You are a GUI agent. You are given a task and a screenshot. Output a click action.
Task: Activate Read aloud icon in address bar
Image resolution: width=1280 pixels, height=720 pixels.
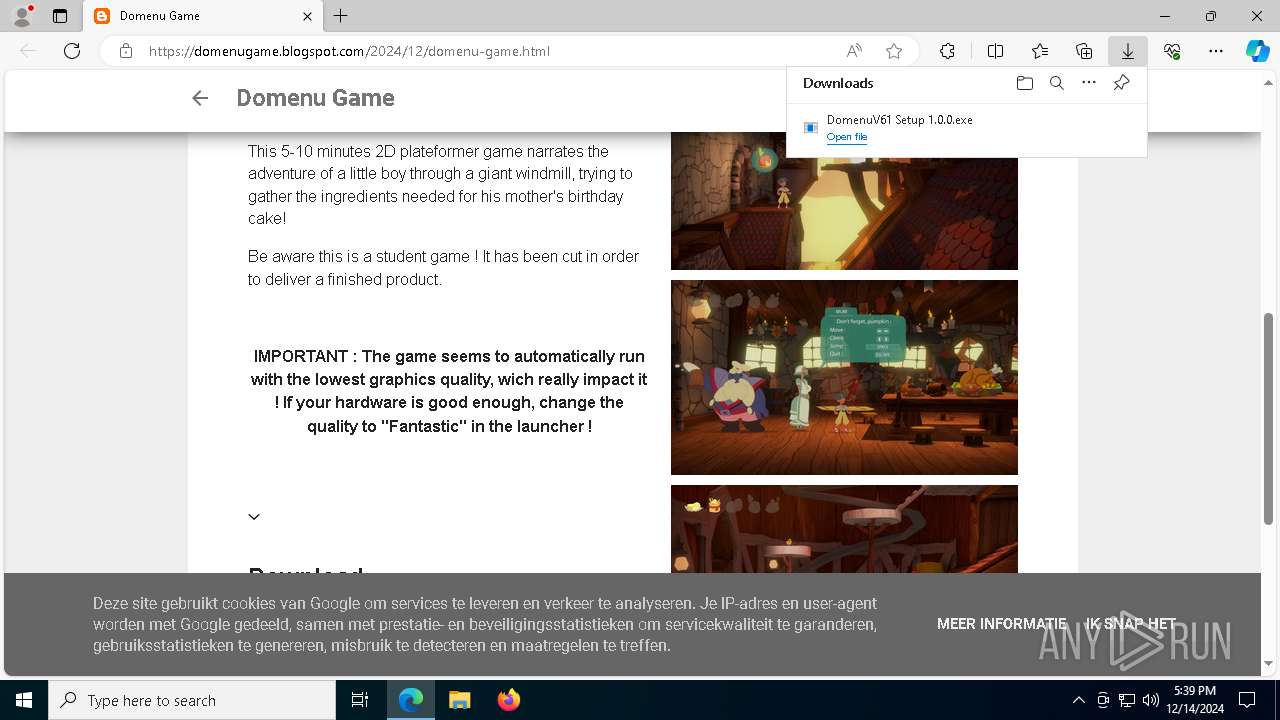click(x=854, y=51)
